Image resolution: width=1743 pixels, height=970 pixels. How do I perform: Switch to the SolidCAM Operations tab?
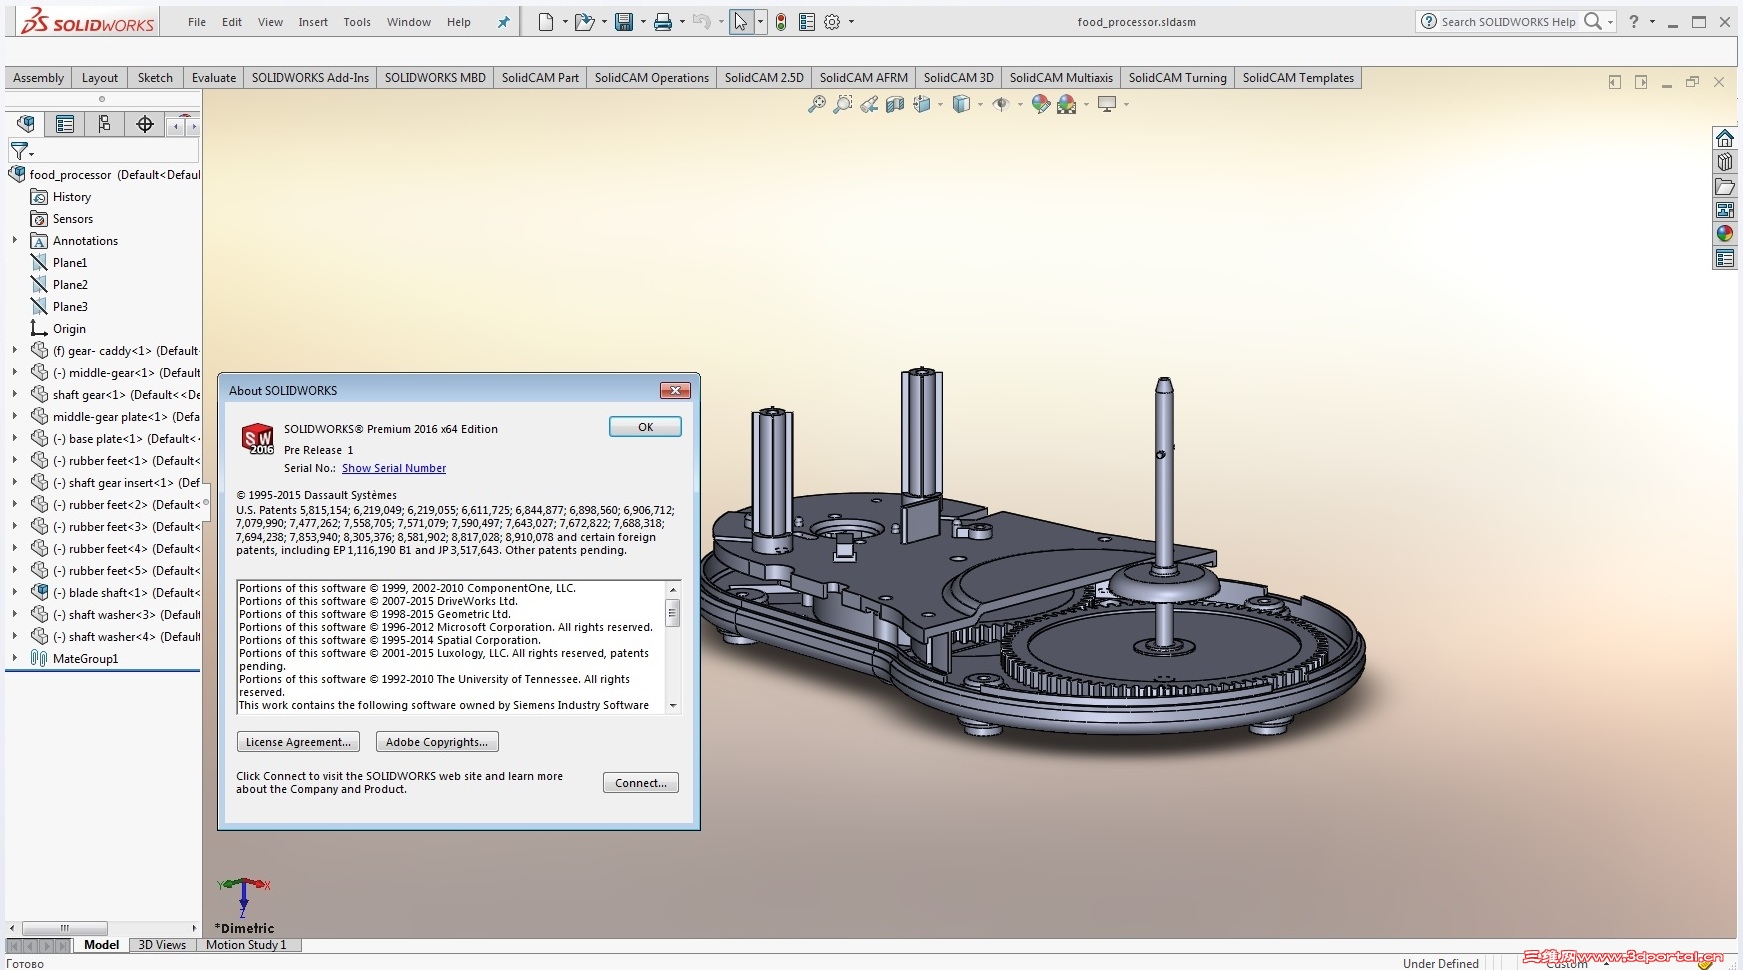tap(651, 78)
